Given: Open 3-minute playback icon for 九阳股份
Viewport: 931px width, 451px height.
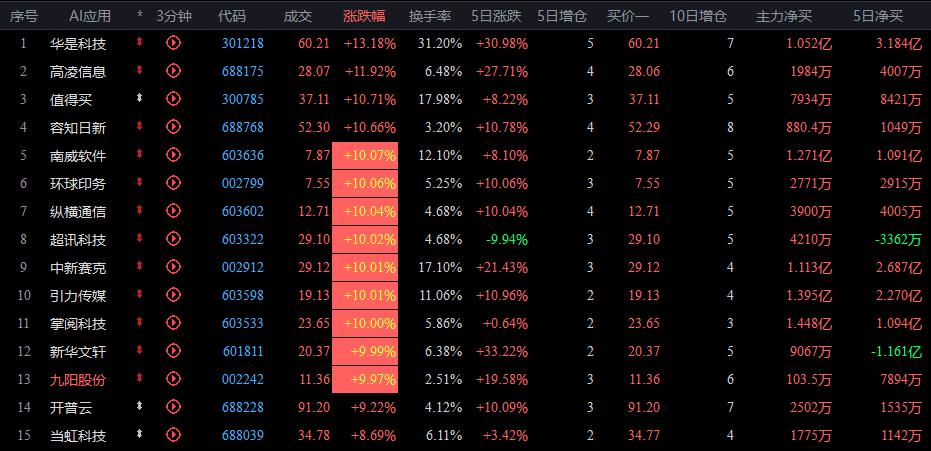Looking at the screenshot, I should [x=173, y=379].
